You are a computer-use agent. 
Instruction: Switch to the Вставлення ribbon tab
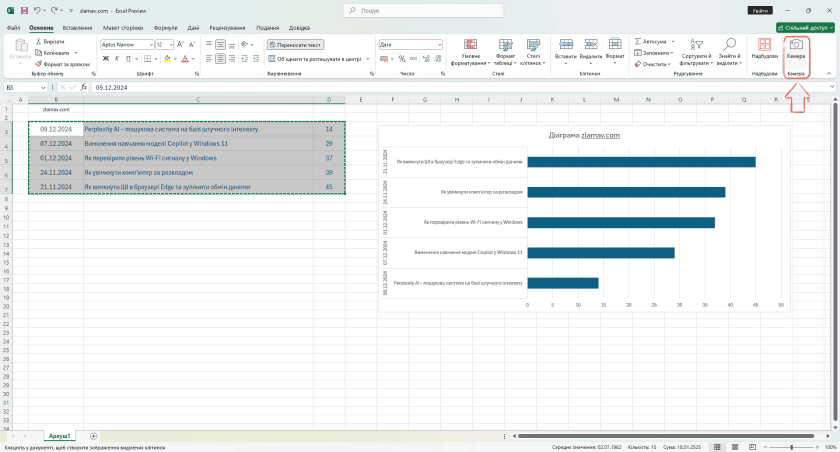tap(77, 27)
